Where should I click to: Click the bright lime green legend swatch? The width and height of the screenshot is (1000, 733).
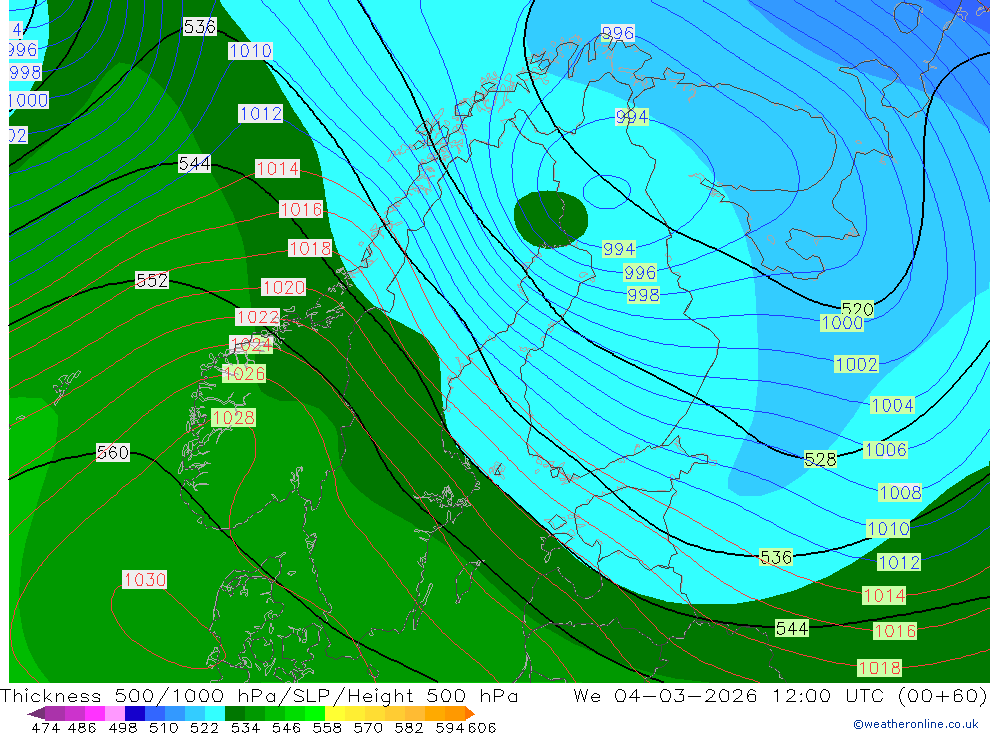pos(315,713)
